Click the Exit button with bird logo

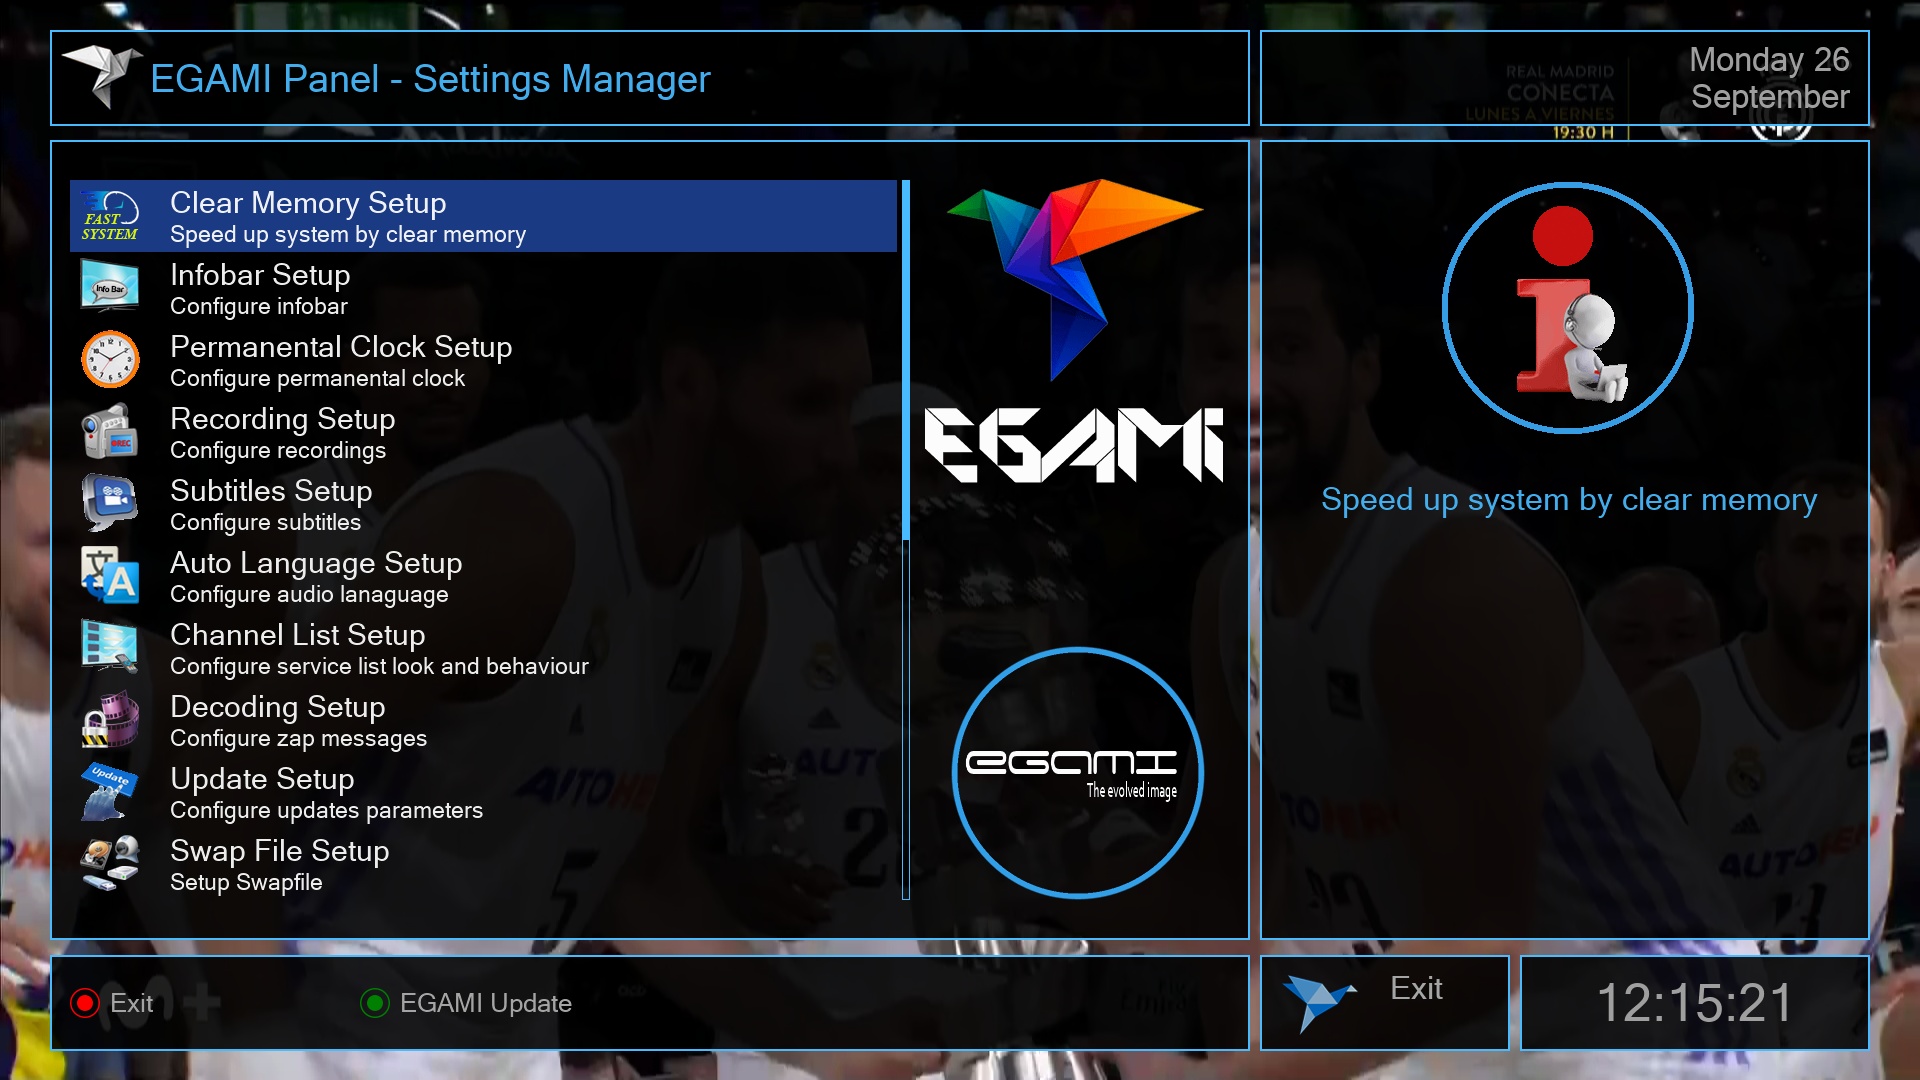pos(1384,1002)
